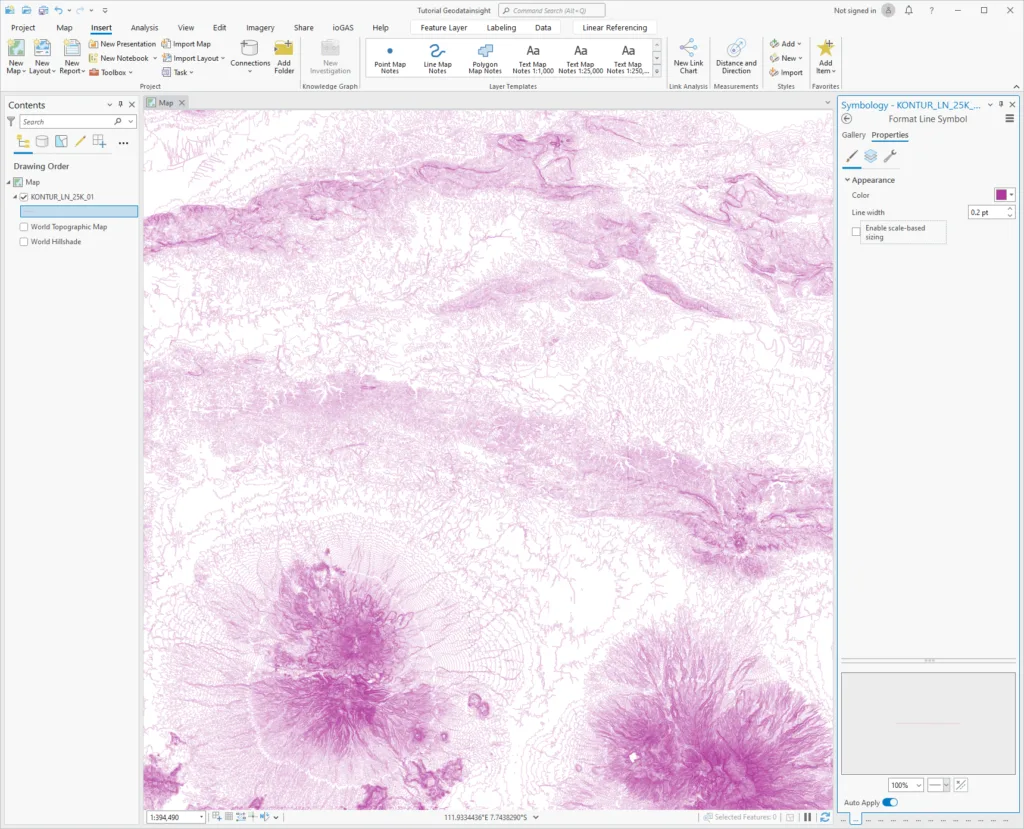Select Polygon Map Notes template
The height and width of the screenshot is (829, 1024).
[x=485, y=58]
